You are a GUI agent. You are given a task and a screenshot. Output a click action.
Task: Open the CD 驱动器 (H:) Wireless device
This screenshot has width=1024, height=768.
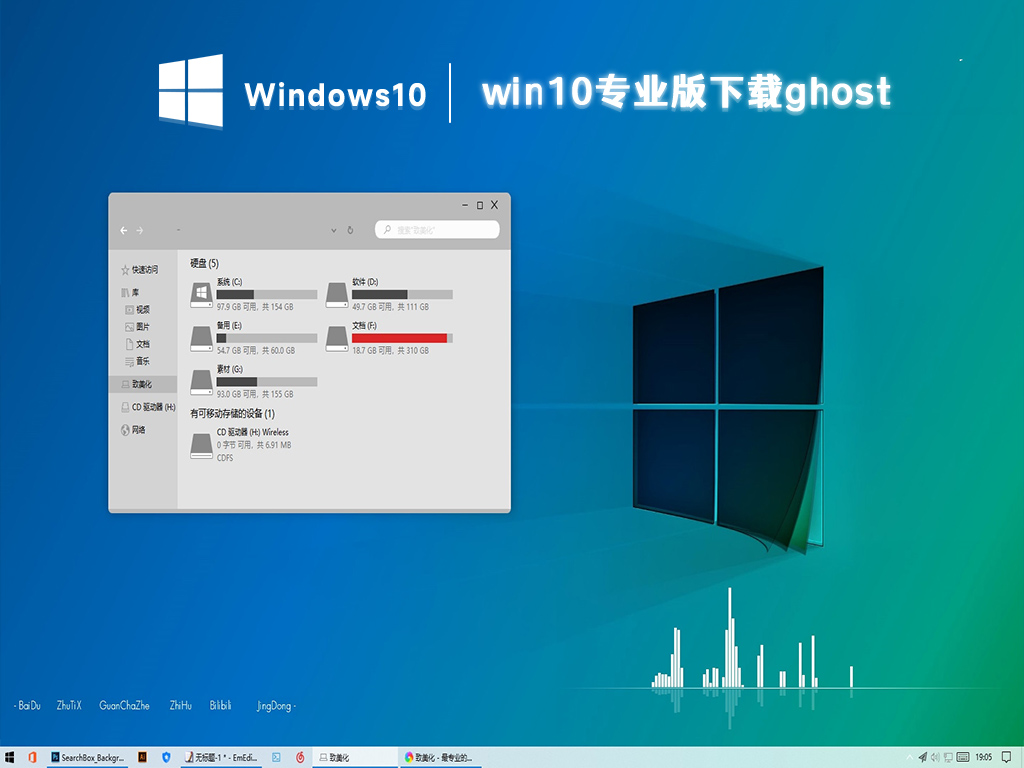[201, 445]
